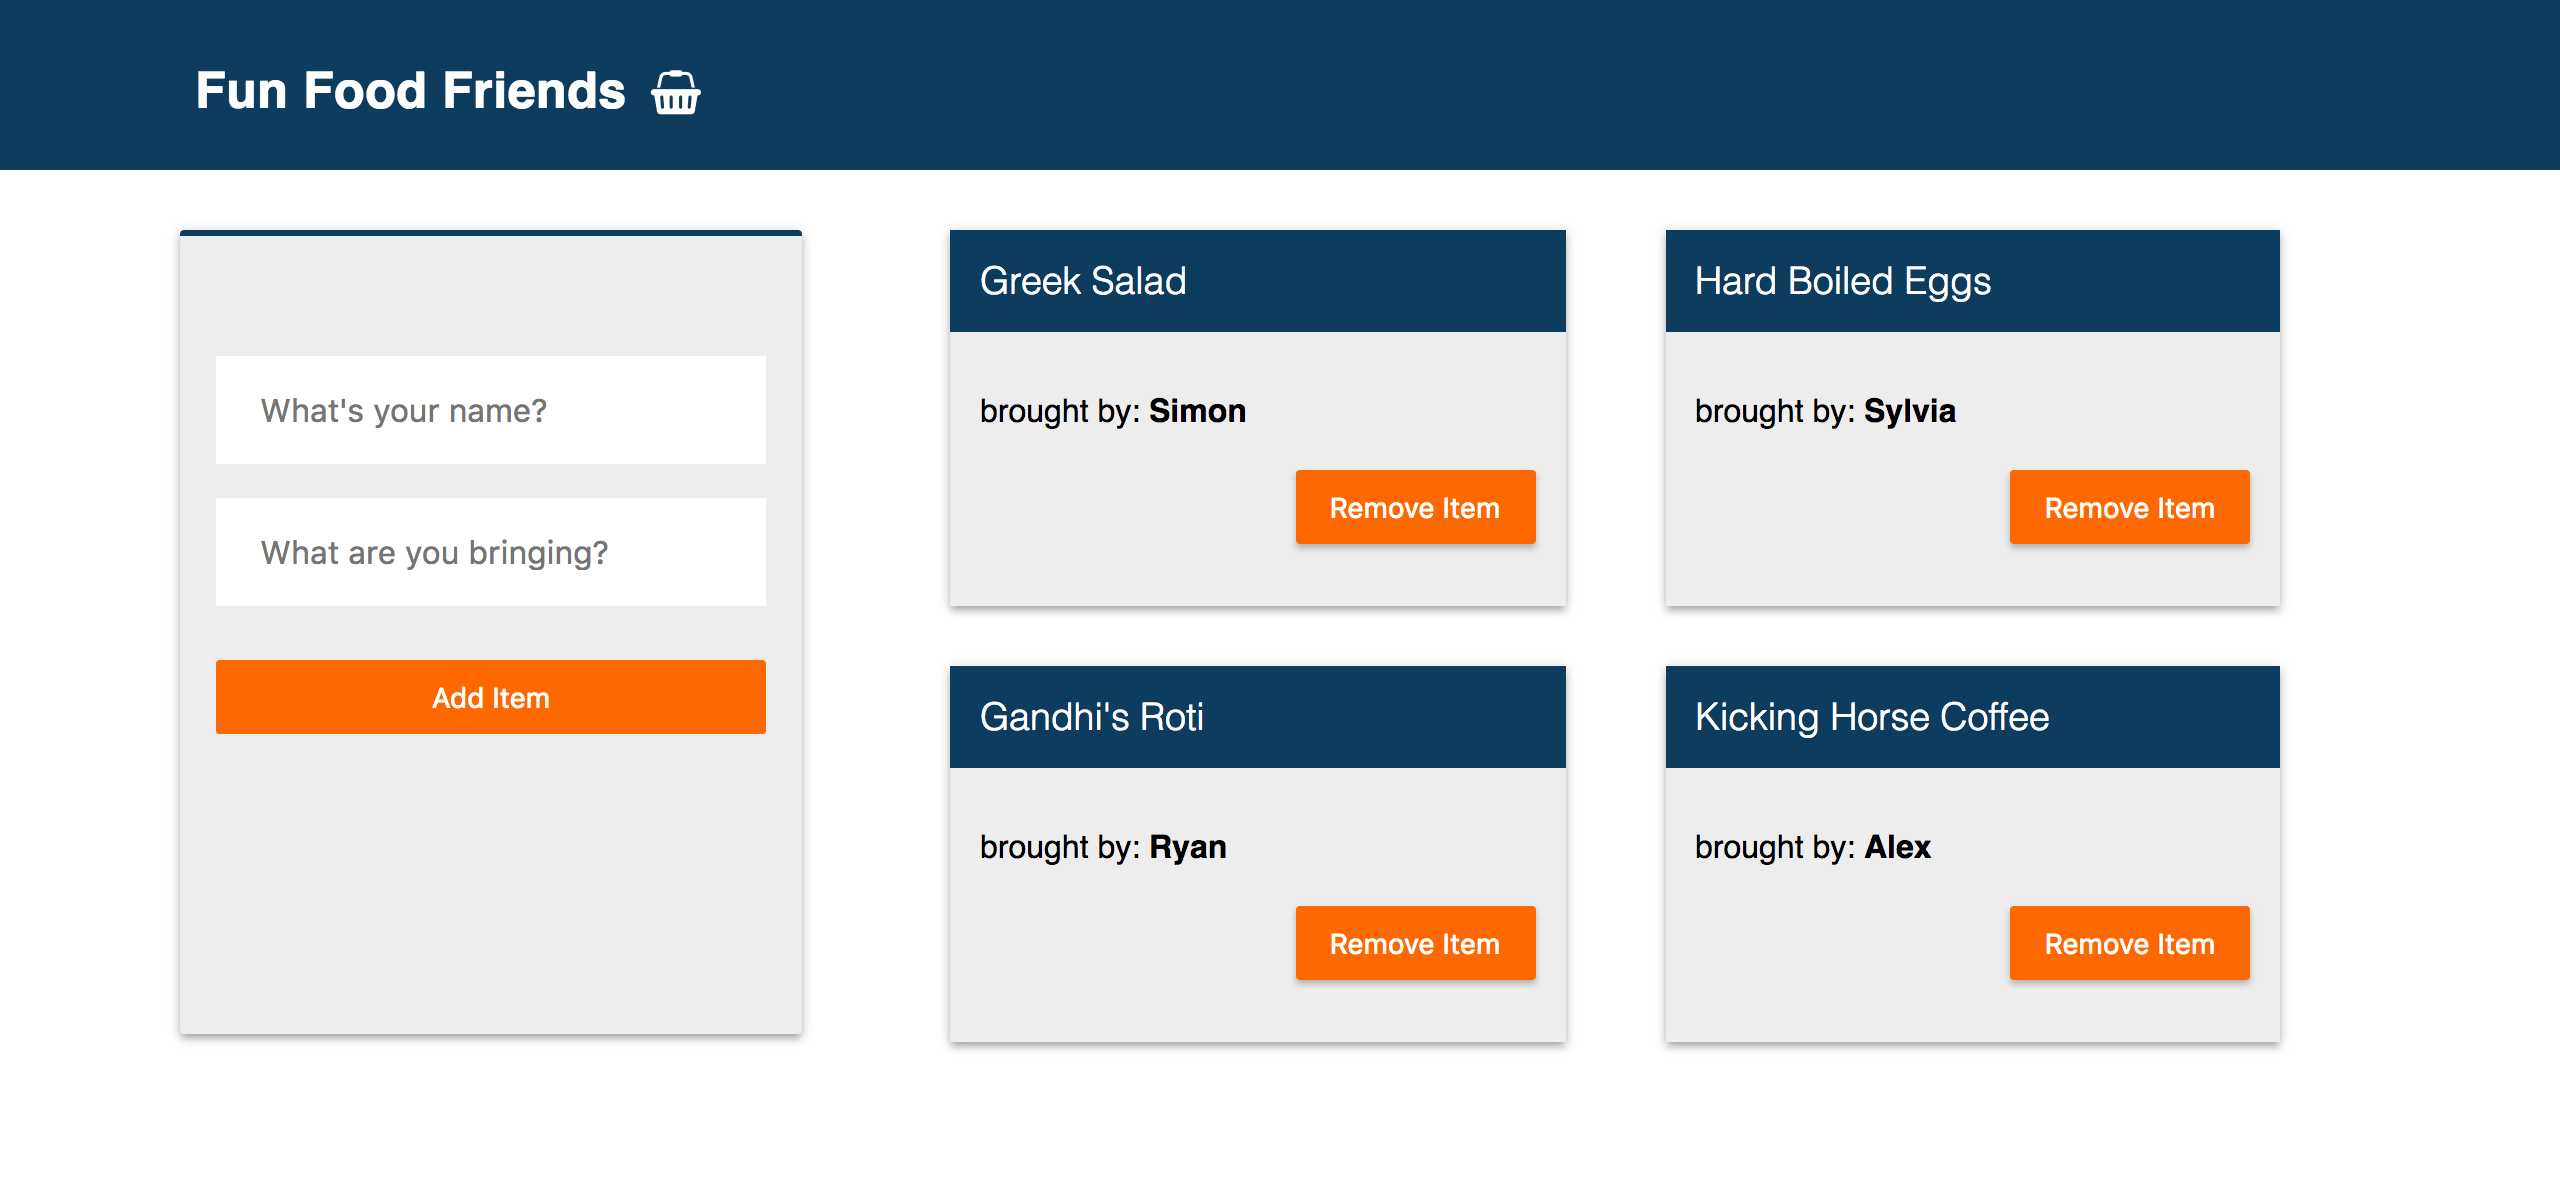Focus the "What are you bringing?" field

point(490,552)
